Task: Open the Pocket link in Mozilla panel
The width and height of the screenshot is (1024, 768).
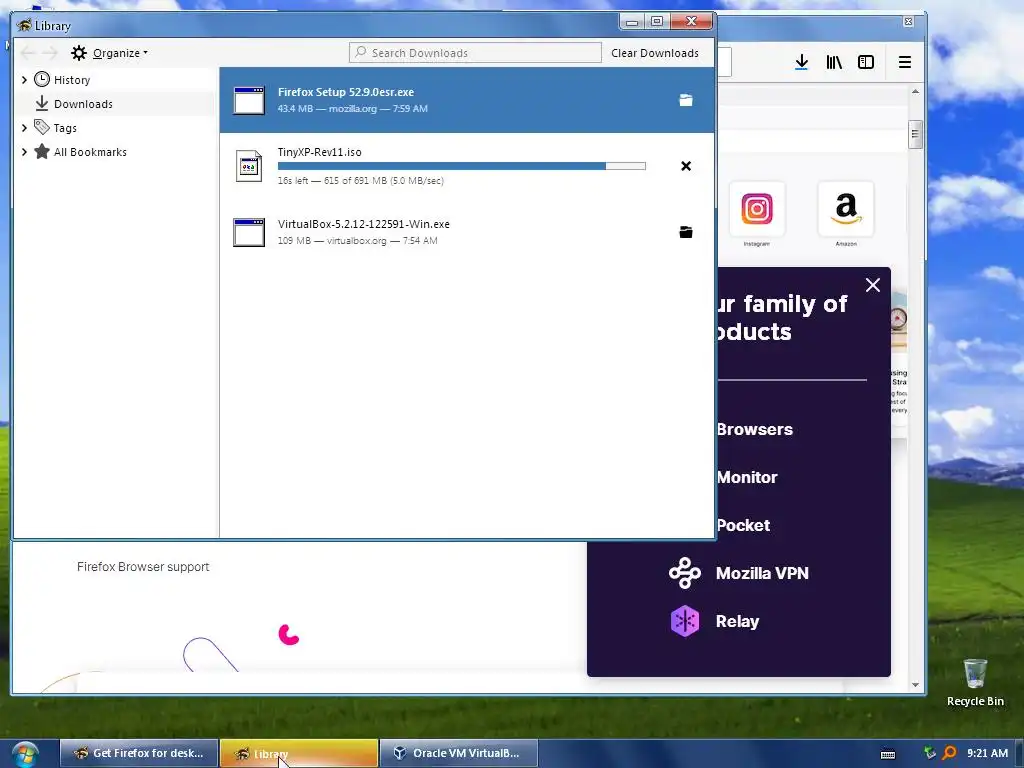Action: (x=743, y=525)
